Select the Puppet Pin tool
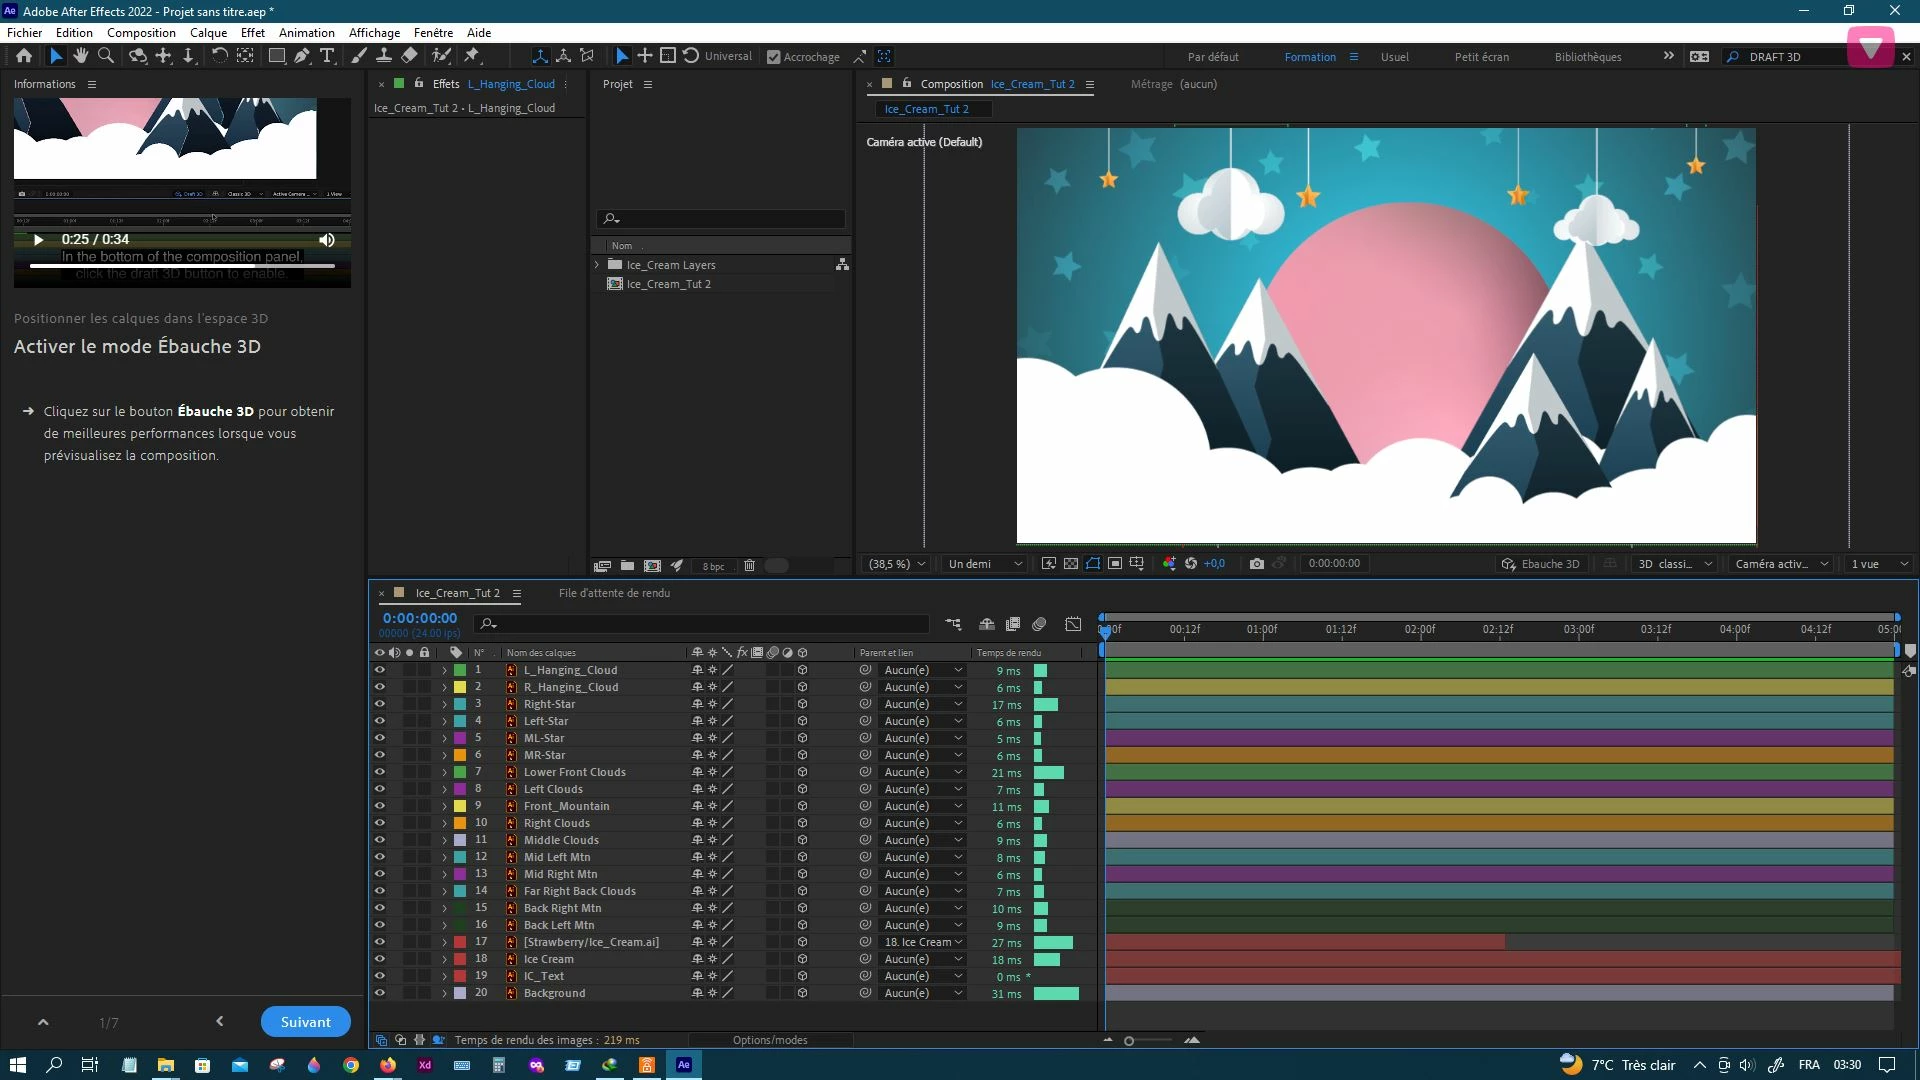Viewport: 1920px width, 1080px height. tap(472, 56)
